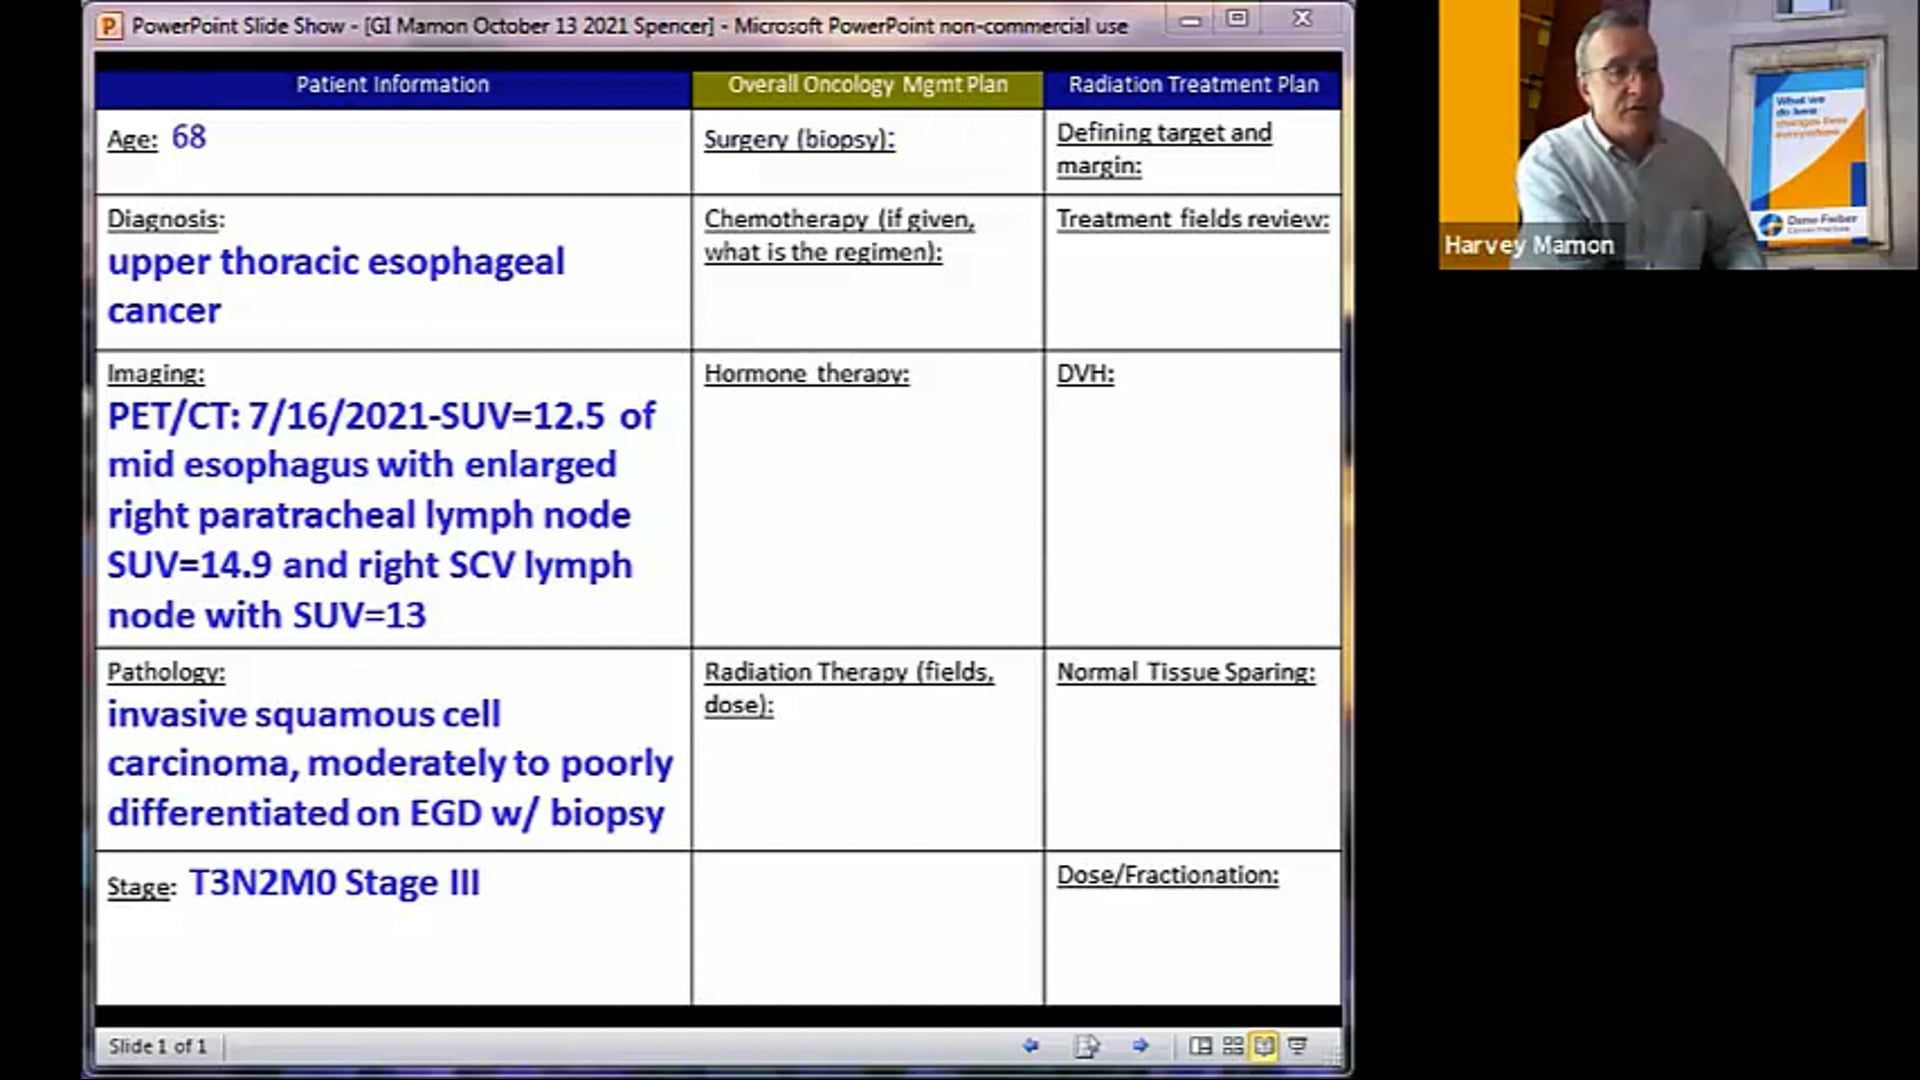The width and height of the screenshot is (1920, 1080).
Task: Click the PowerPoint icon in title bar
Action: click(110, 26)
